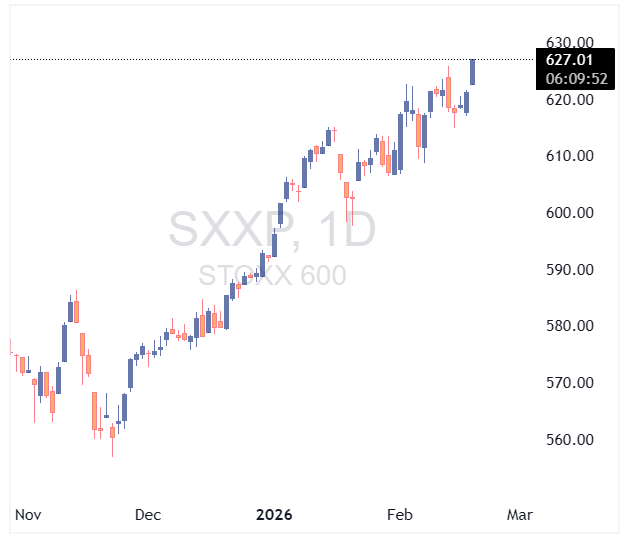Click the Nov label on time axis
Viewport: 629px width, 545px height.
[x=28, y=515]
